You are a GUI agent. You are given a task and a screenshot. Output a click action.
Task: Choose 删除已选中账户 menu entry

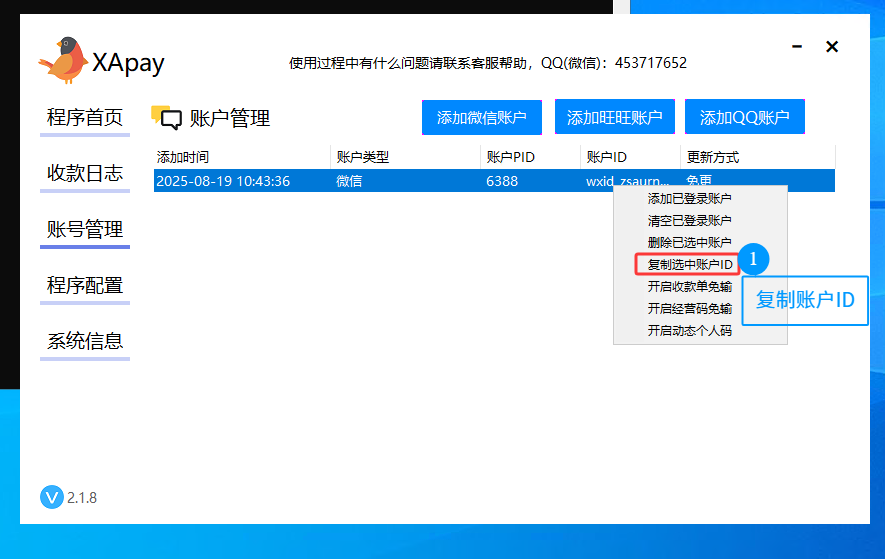[x=689, y=243]
